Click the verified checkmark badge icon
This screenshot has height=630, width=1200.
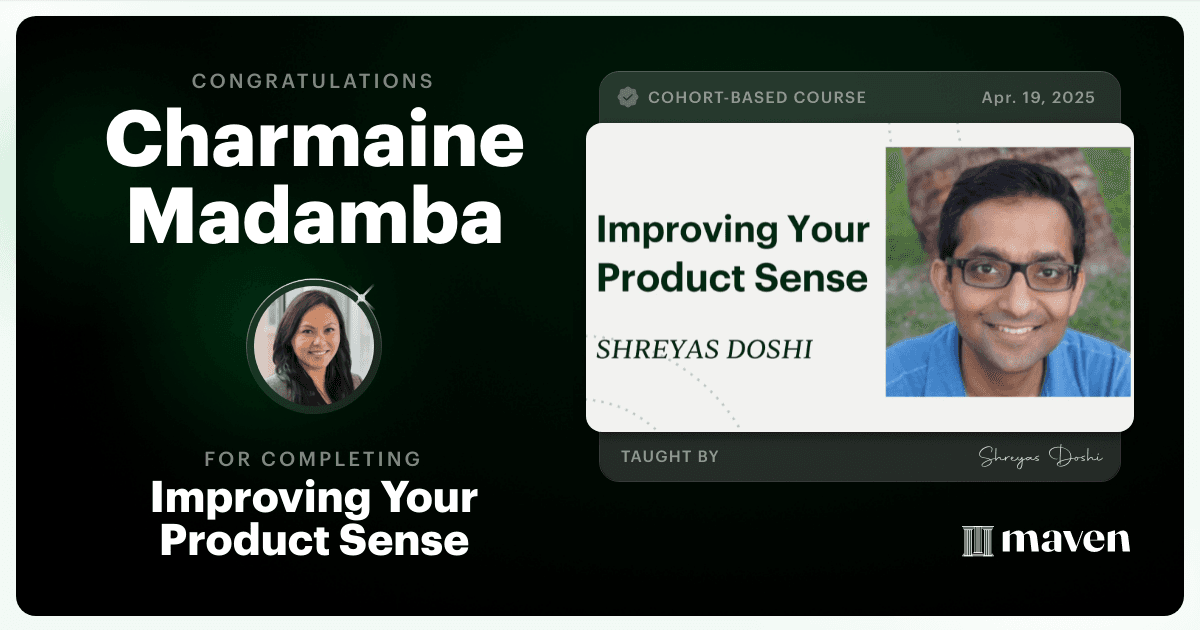coord(628,97)
